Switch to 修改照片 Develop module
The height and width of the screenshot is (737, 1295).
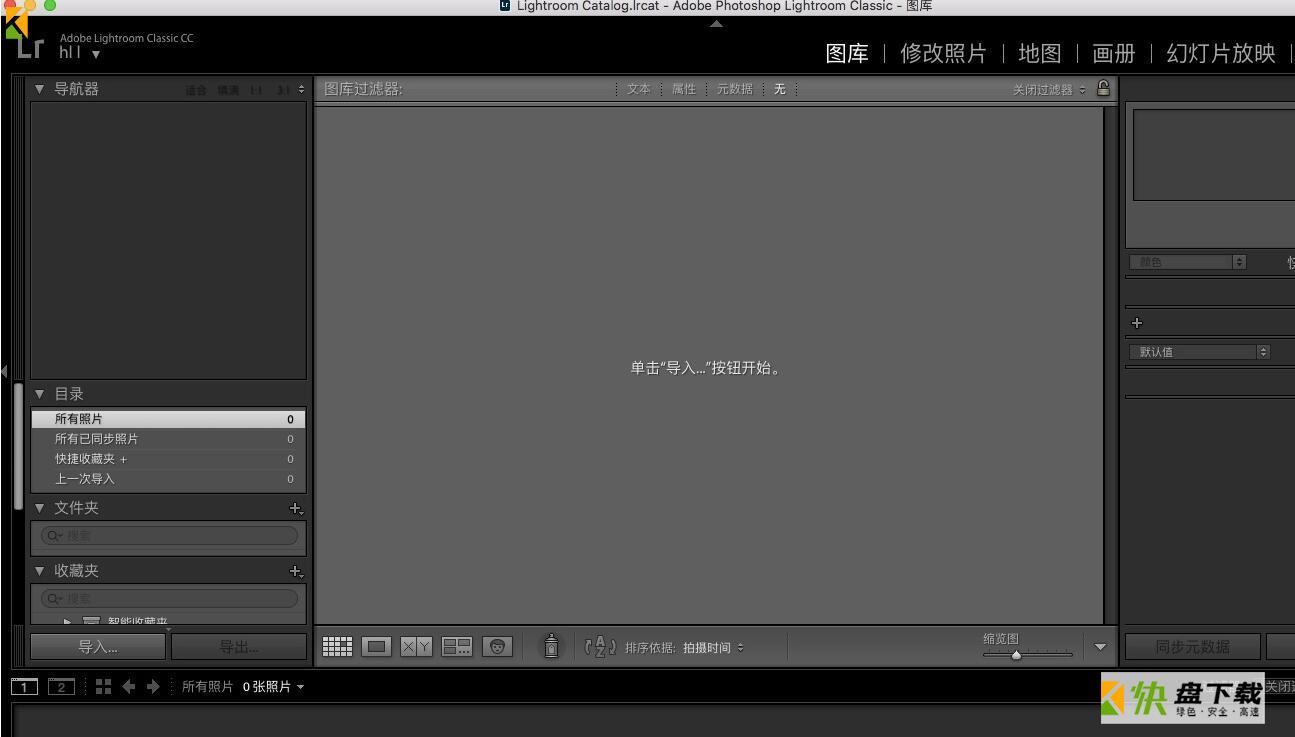(943, 53)
